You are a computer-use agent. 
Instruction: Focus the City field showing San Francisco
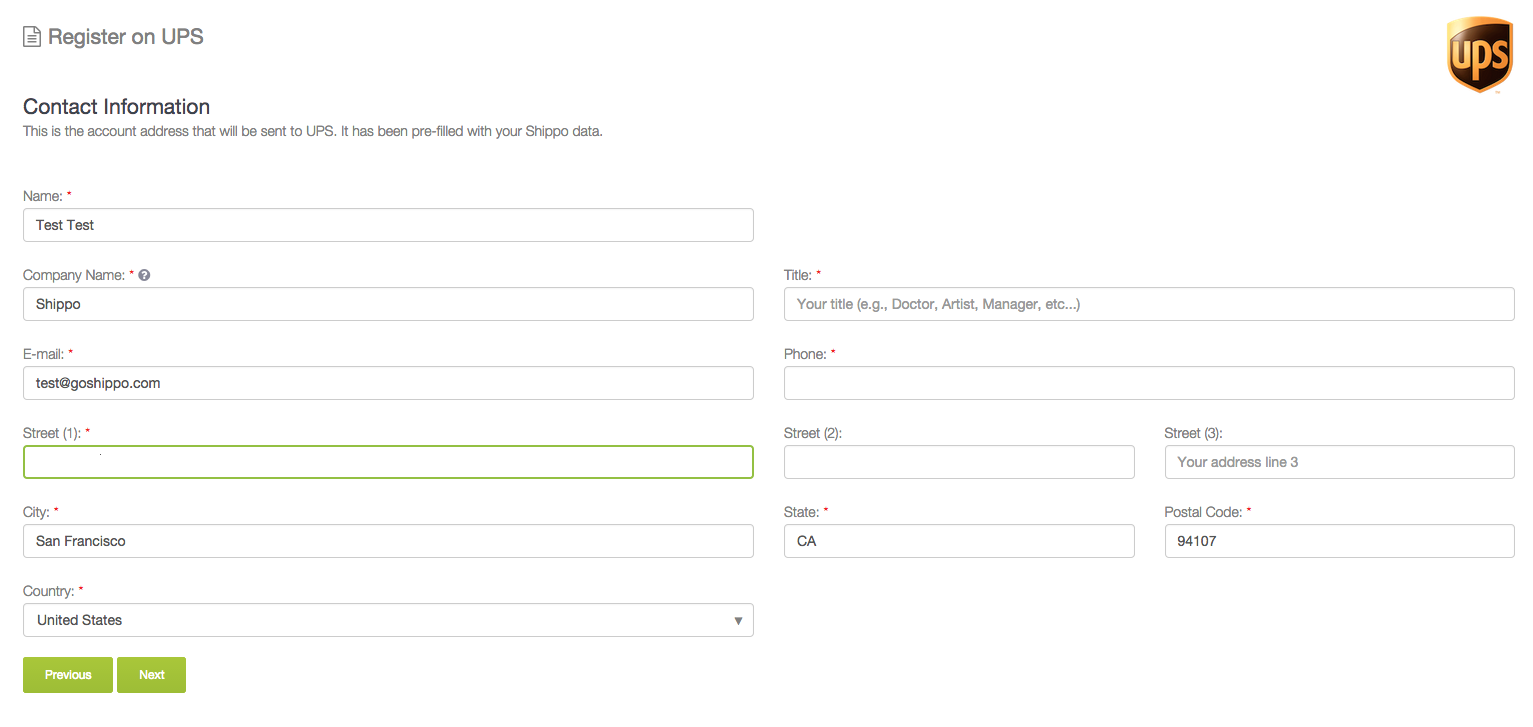(388, 541)
